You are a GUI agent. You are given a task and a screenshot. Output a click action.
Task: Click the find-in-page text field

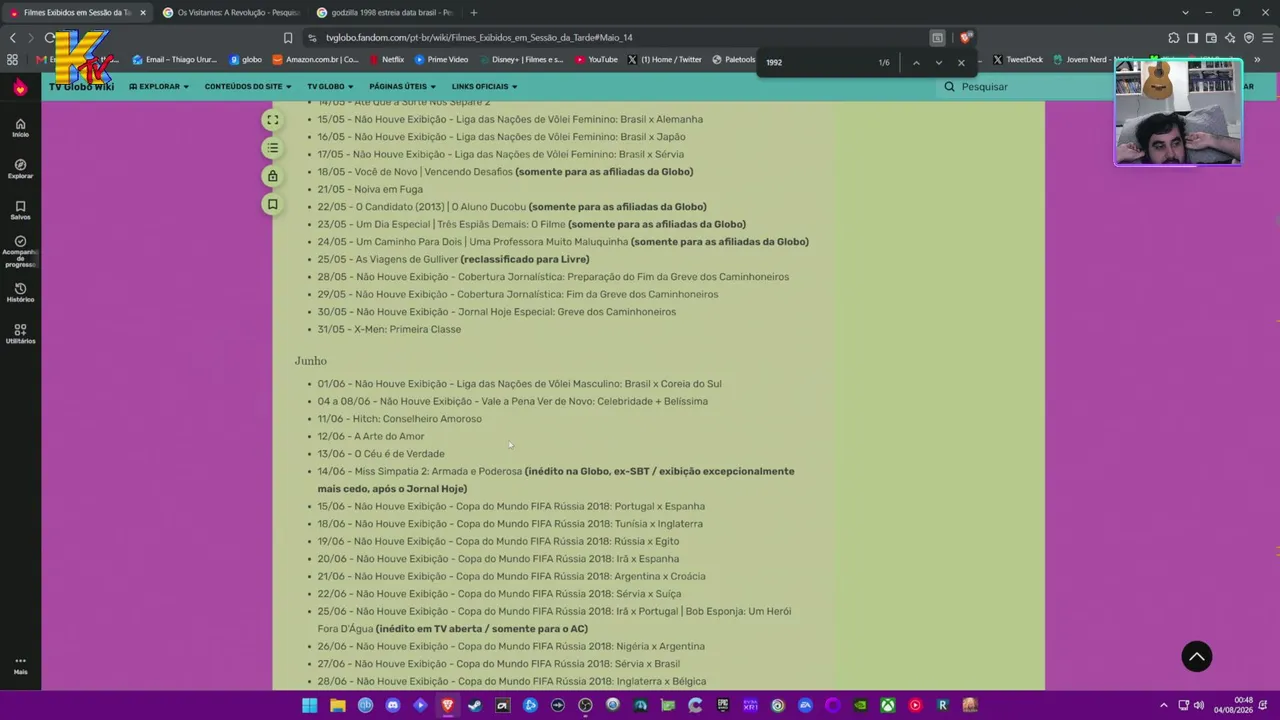(x=816, y=62)
